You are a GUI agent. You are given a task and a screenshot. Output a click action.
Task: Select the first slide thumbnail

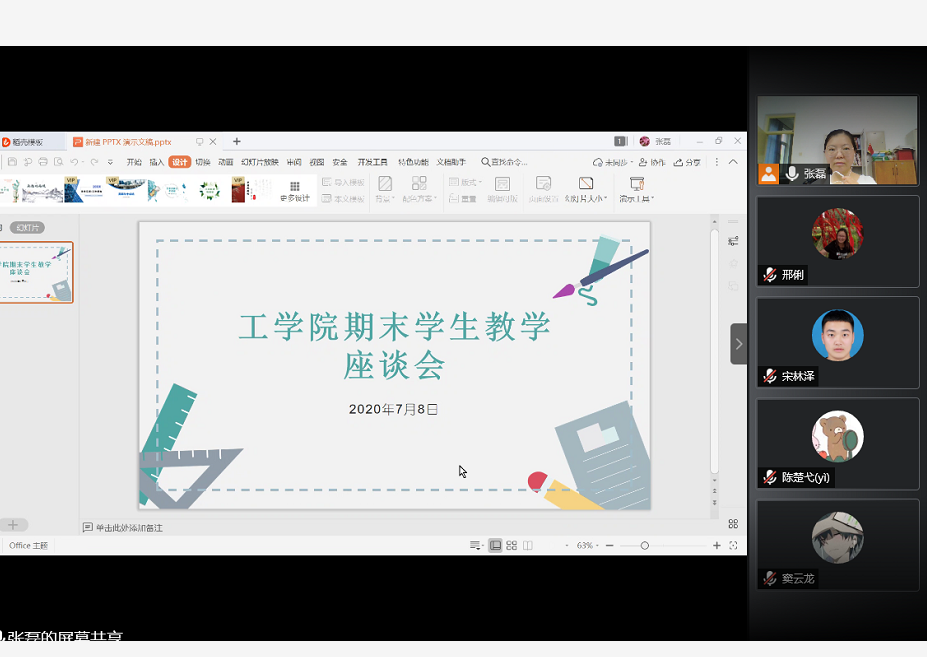(x=36, y=272)
